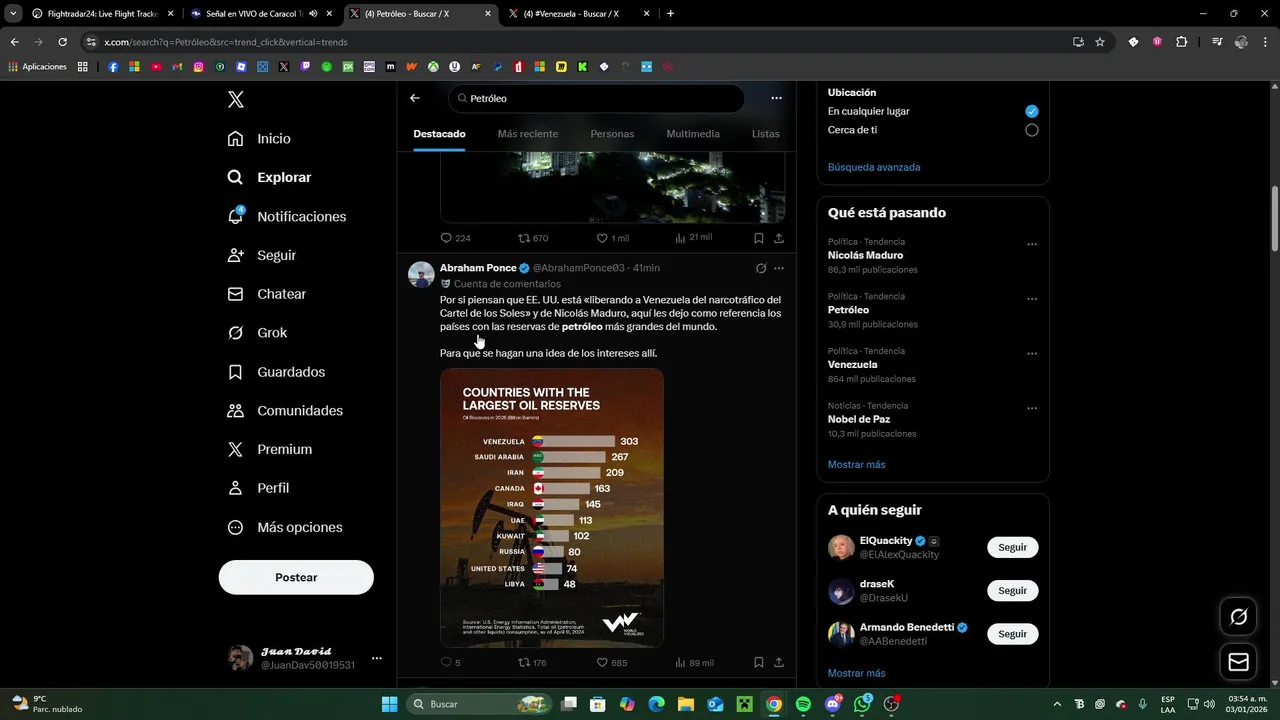Select En cualquier lugar radio option

coord(1032,111)
